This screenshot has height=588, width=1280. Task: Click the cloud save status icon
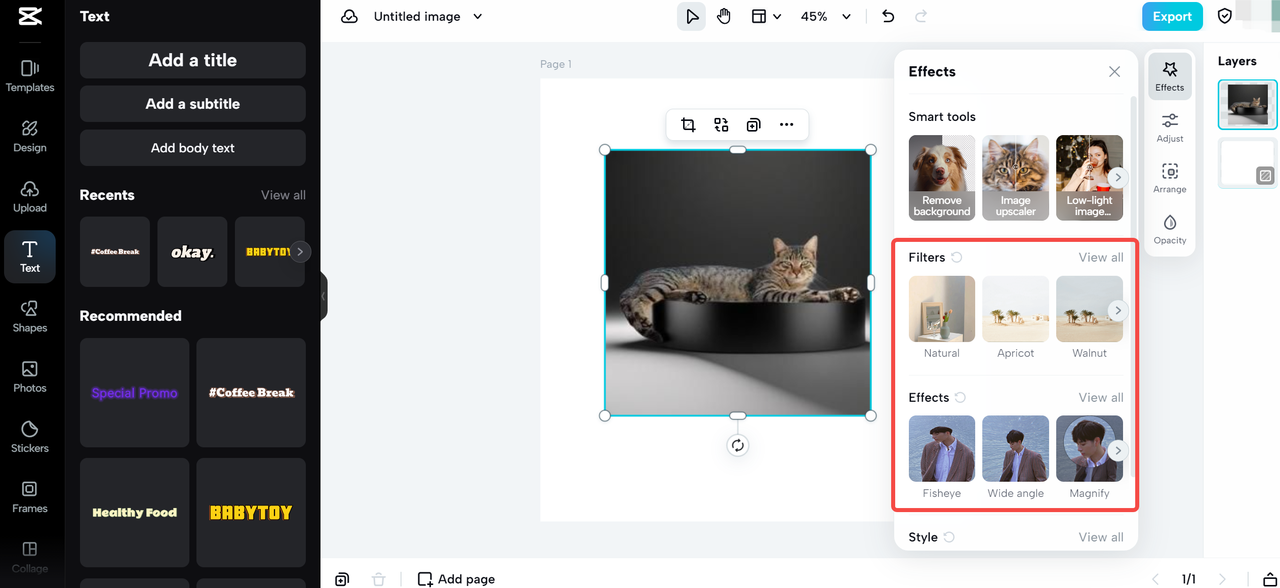click(349, 17)
